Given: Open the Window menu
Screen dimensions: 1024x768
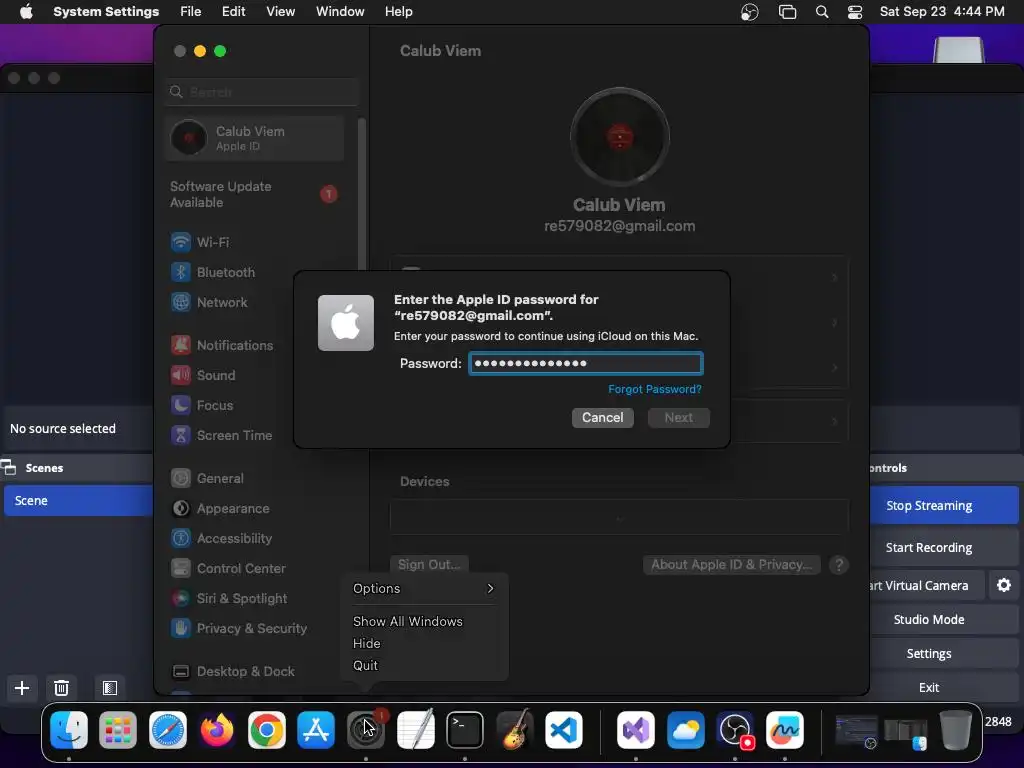Looking at the screenshot, I should coord(340,12).
